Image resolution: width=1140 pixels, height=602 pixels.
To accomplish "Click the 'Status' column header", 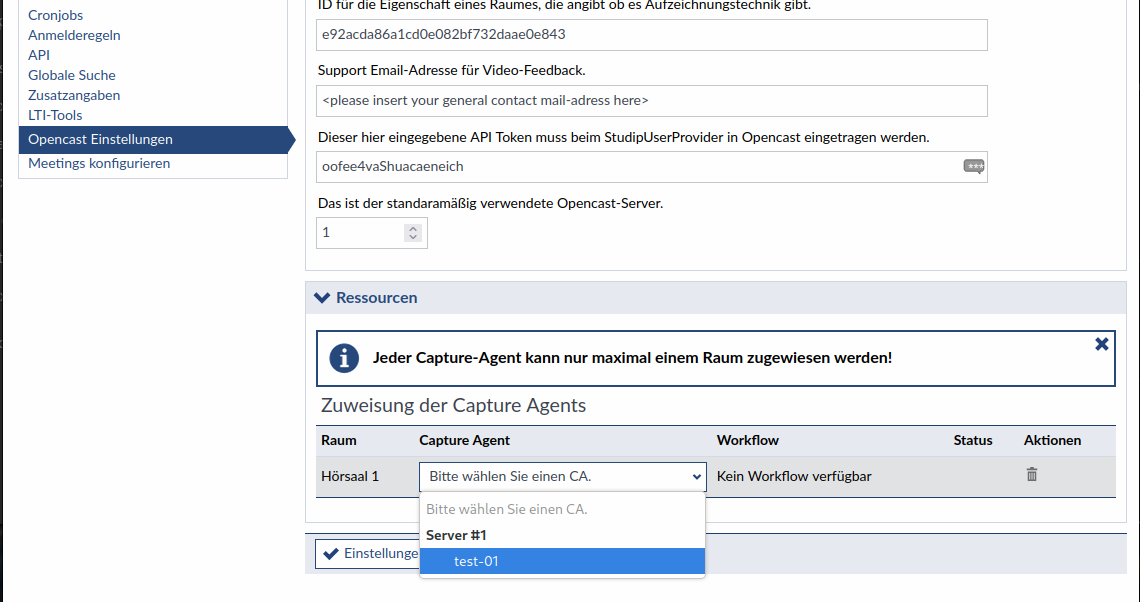I will click(x=973, y=441).
